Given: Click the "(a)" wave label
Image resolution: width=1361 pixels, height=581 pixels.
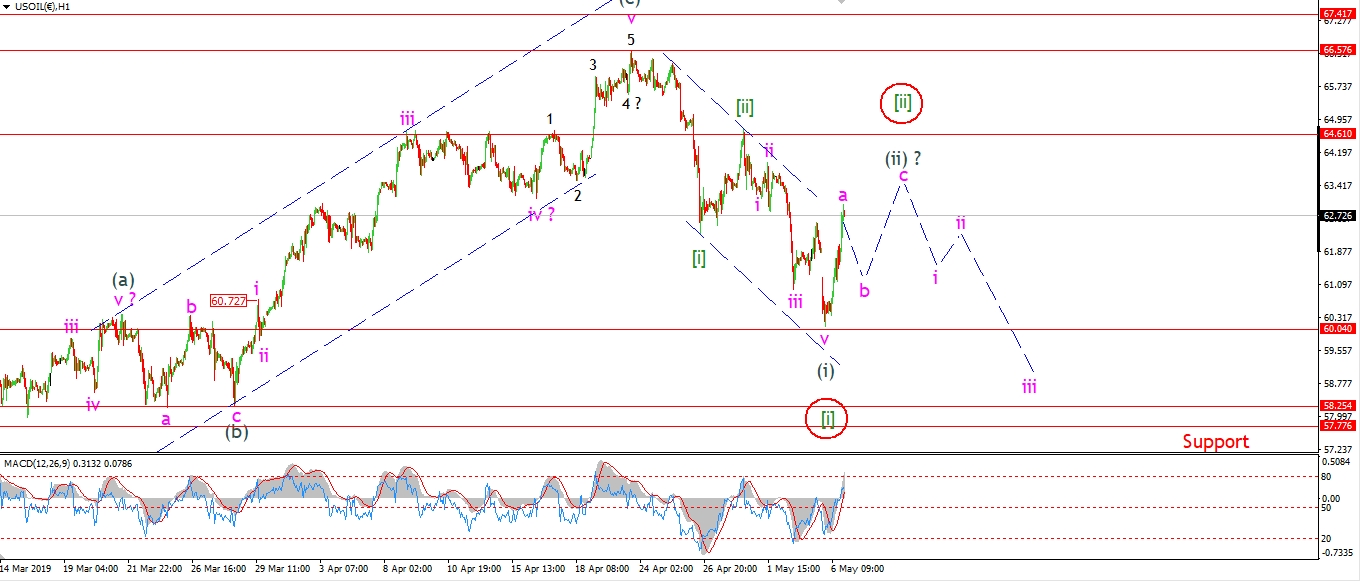Looking at the screenshot, I should point(124,281).
